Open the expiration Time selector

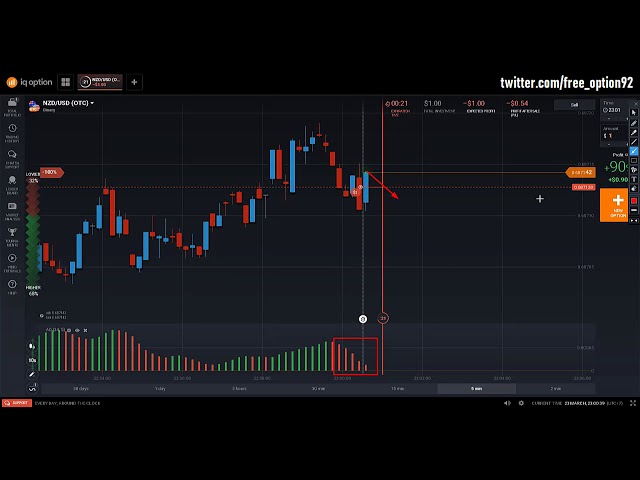click(x=613, y=110)
